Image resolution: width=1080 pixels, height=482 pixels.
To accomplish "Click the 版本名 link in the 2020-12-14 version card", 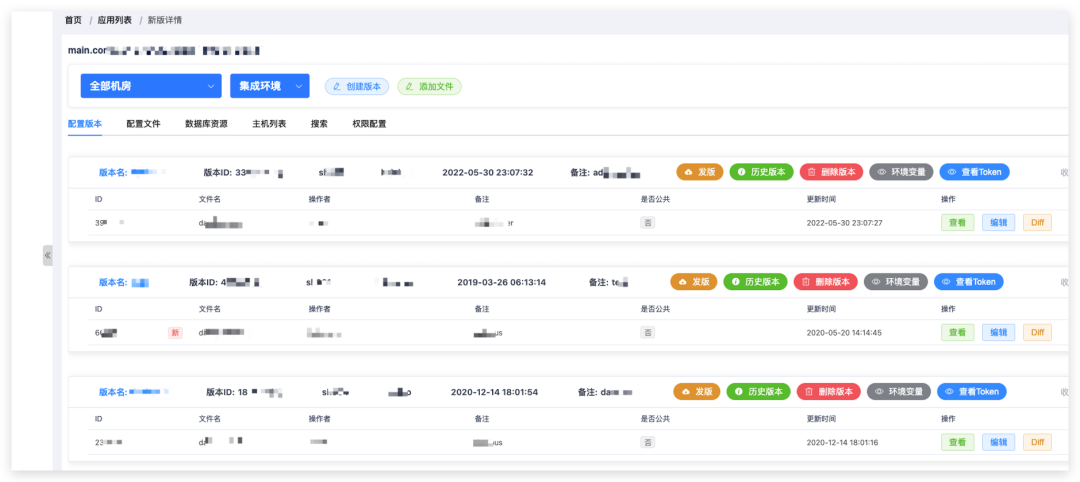I will click(x=134, y=392).
